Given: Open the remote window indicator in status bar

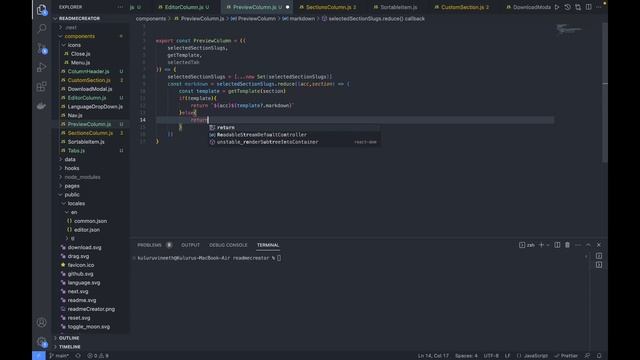Looking at the screenshot, I should pos(39,356).
